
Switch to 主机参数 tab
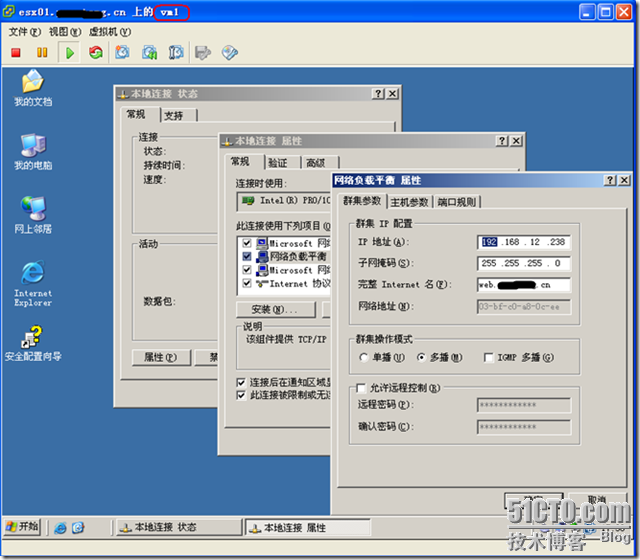(409, 202)
